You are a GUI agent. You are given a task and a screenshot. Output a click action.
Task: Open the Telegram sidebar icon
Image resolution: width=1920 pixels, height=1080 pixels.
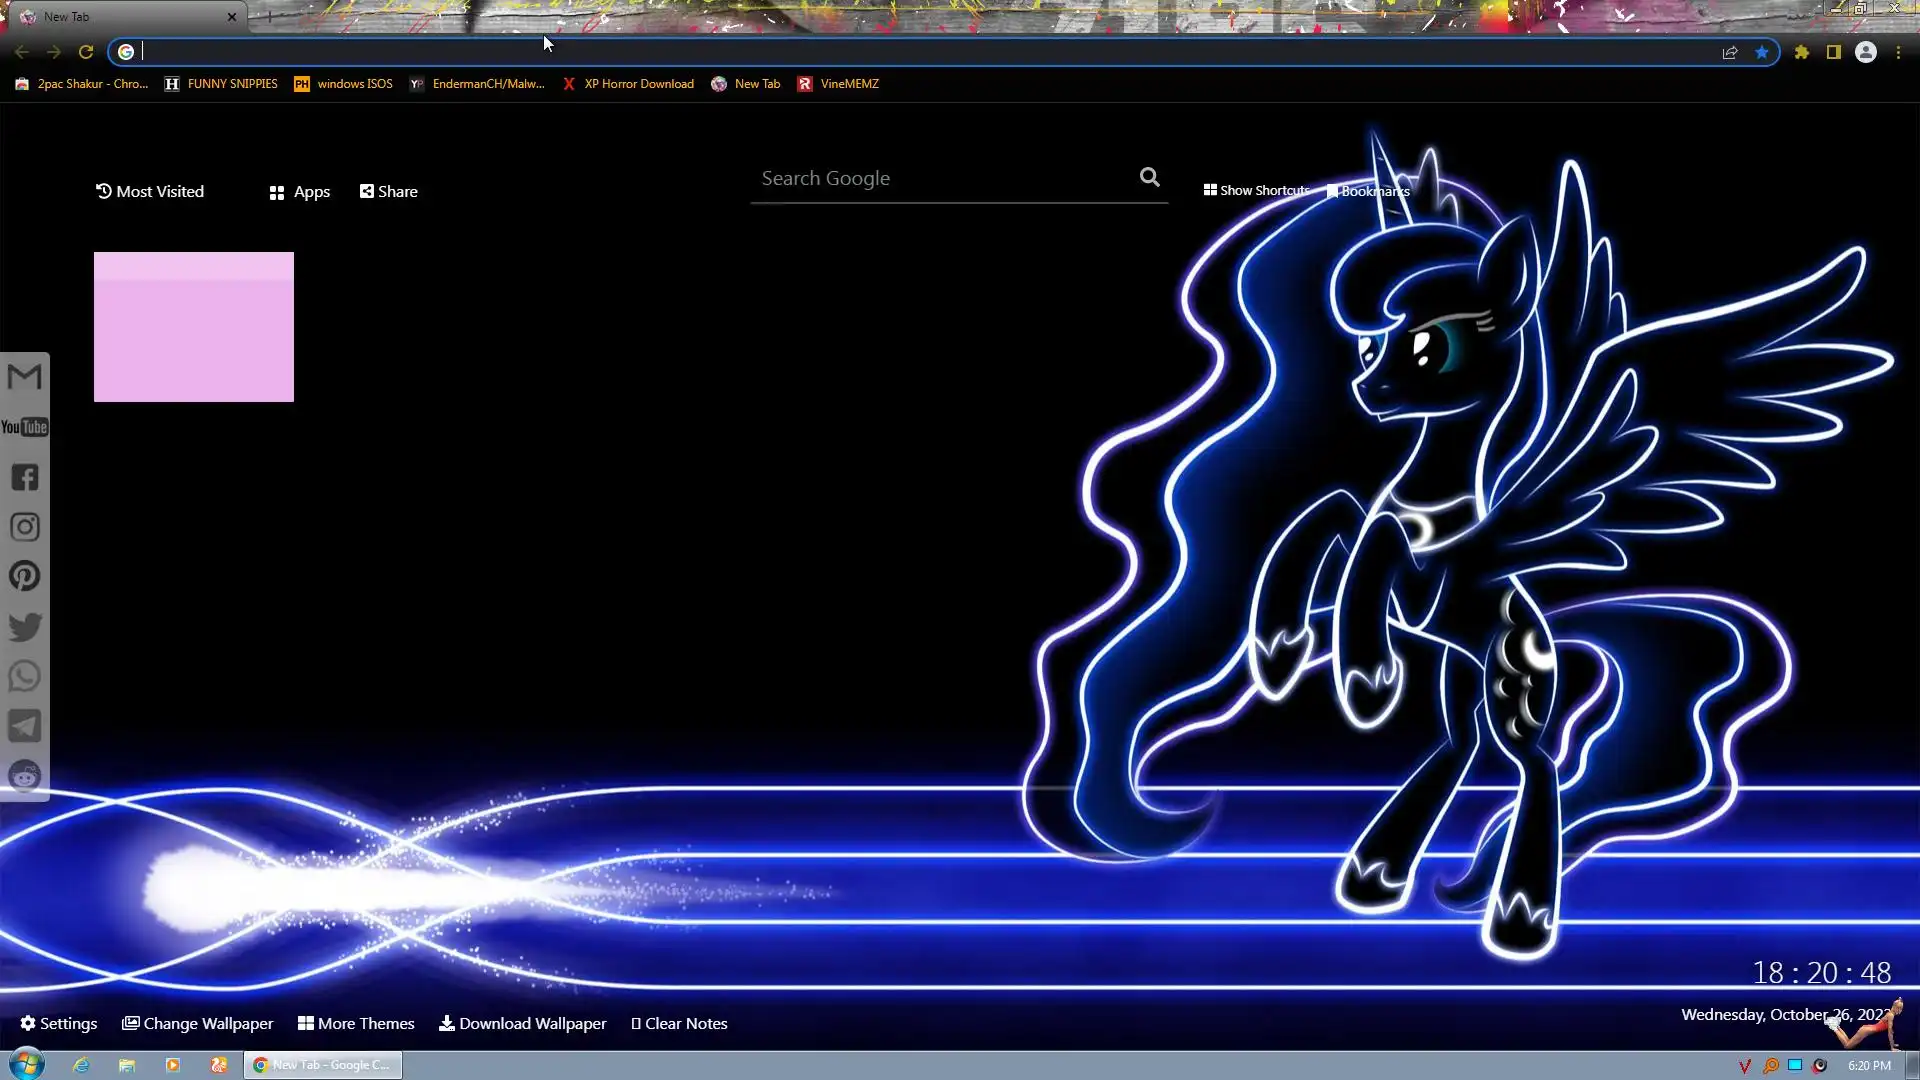(25, 726)
